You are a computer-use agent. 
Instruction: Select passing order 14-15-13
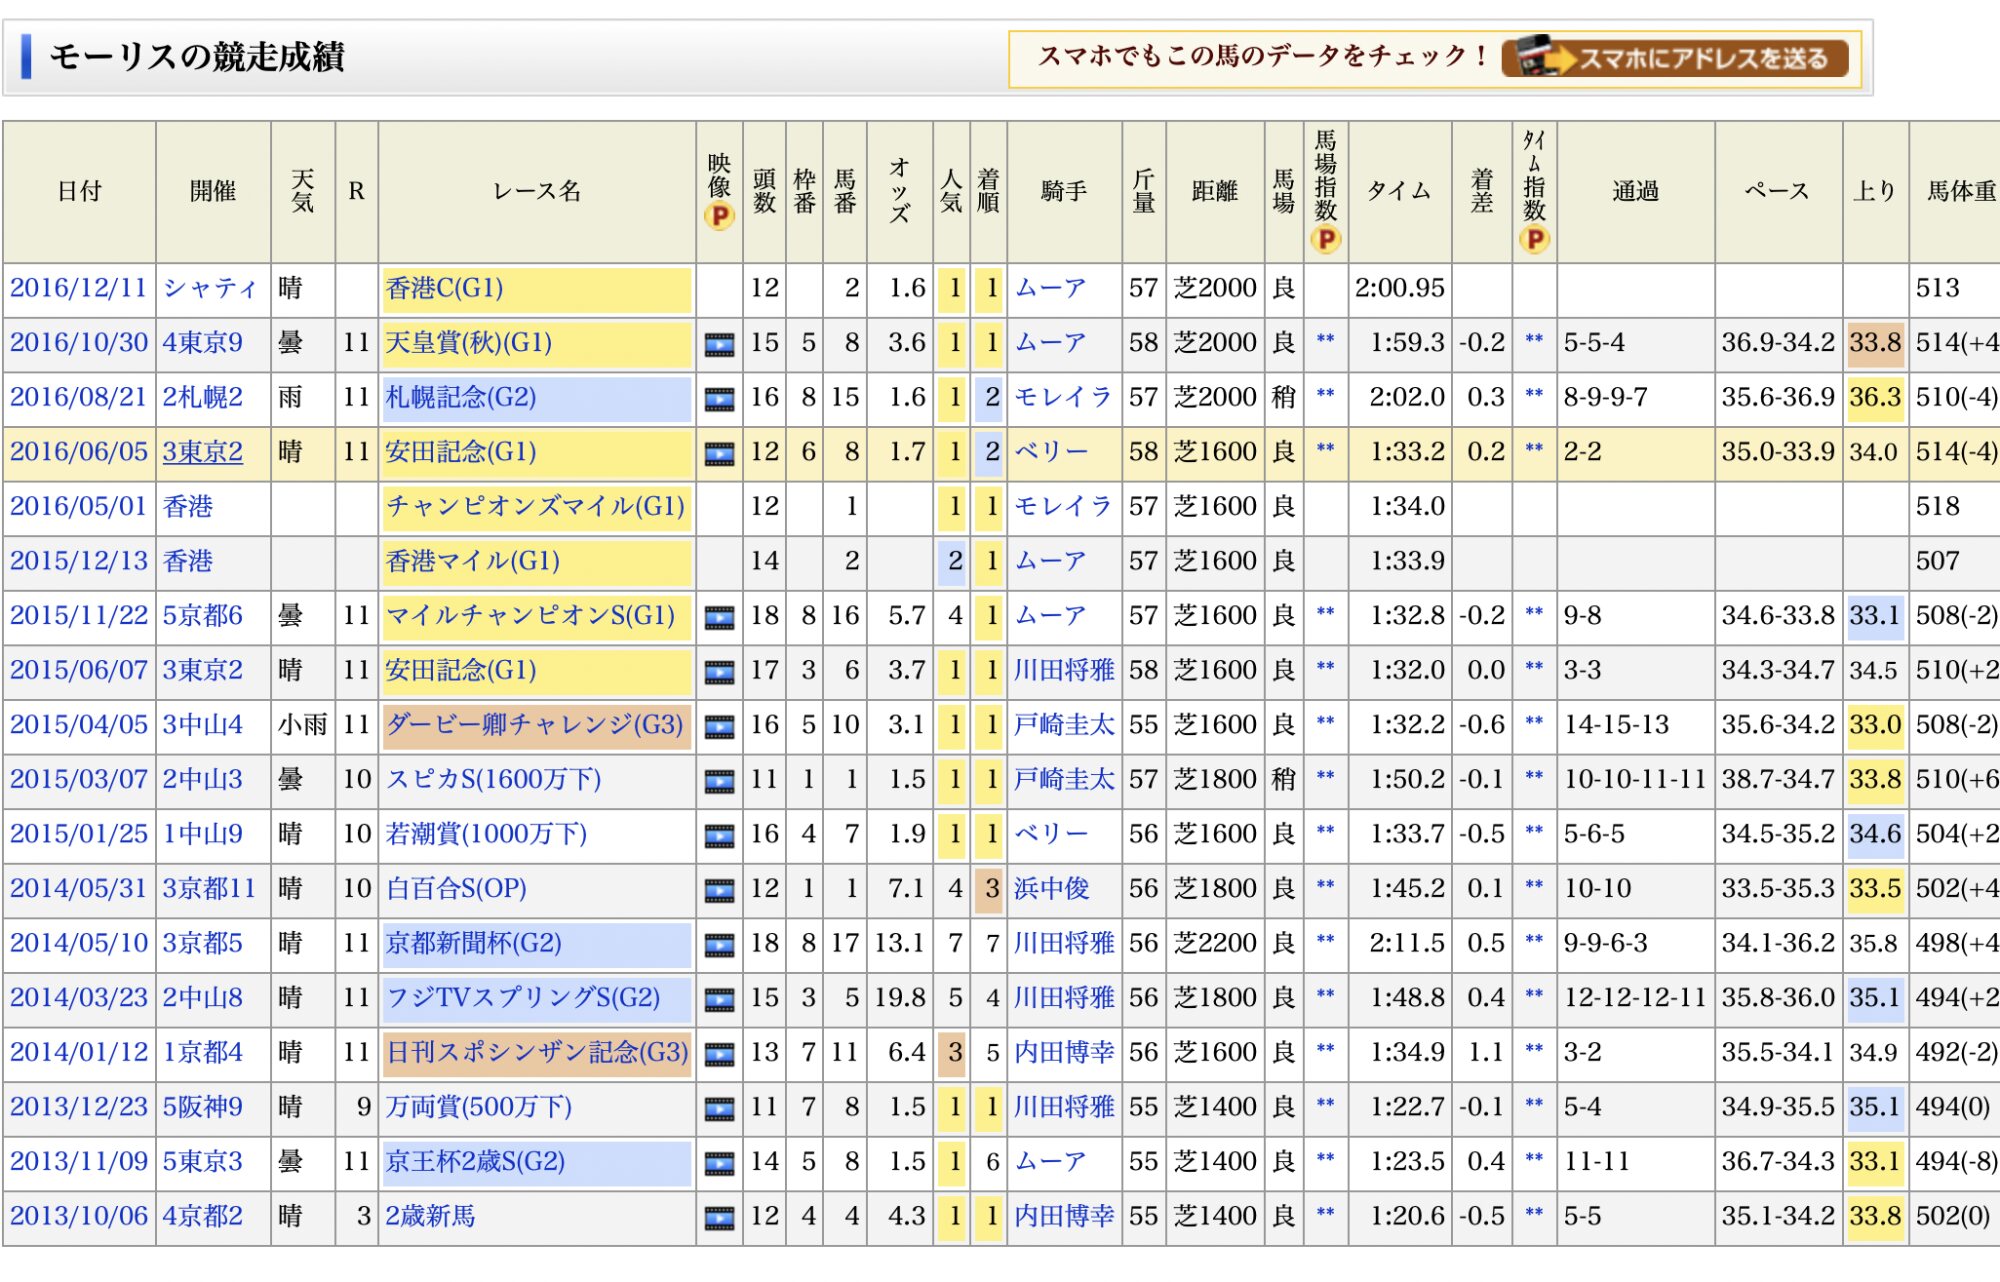[1616, 725]
